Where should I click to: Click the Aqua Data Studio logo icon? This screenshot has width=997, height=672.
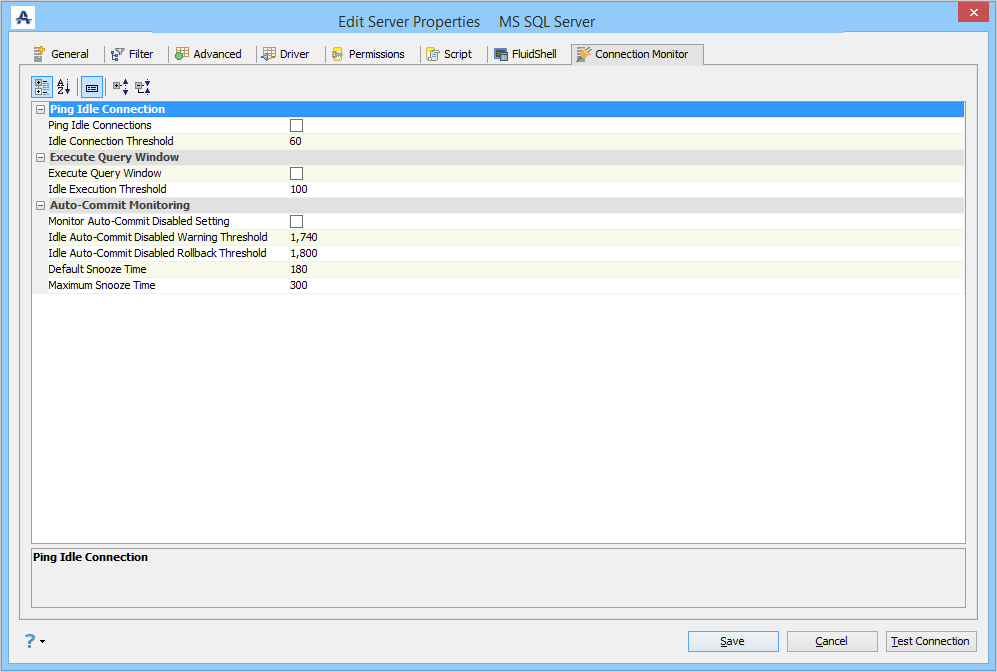tap(24, 17)
